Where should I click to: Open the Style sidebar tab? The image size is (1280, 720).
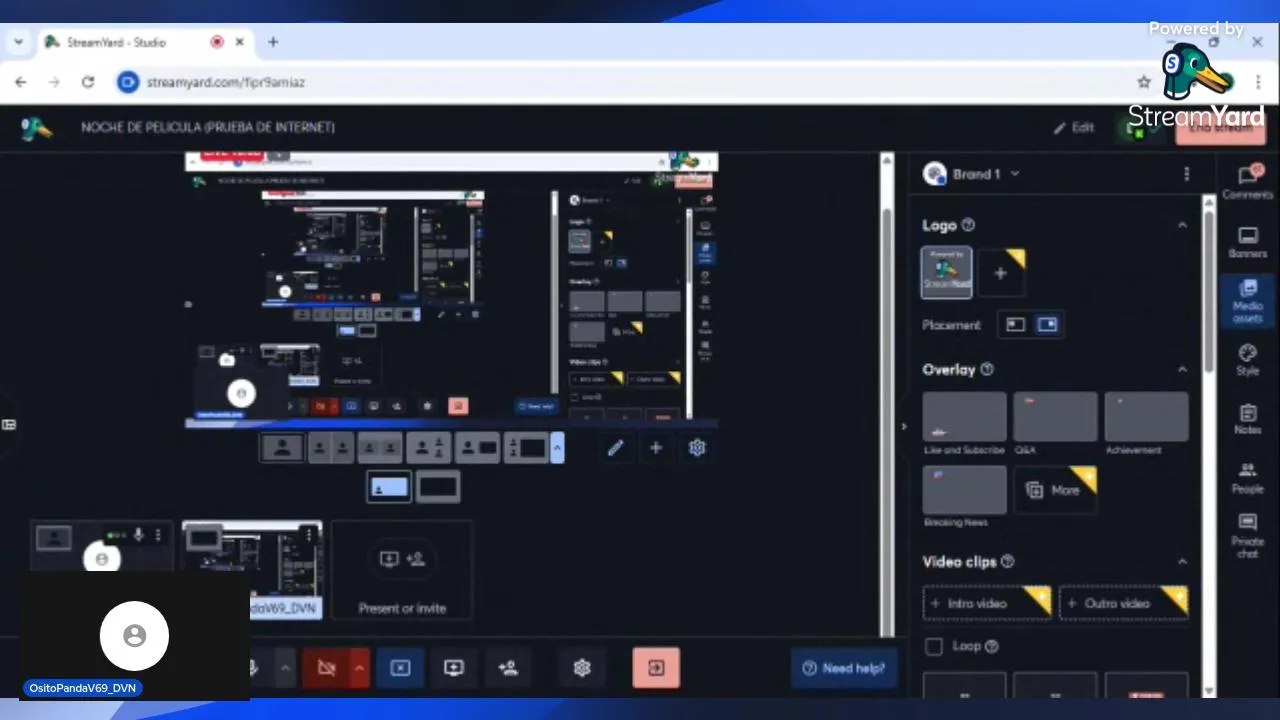point(1247,360)
